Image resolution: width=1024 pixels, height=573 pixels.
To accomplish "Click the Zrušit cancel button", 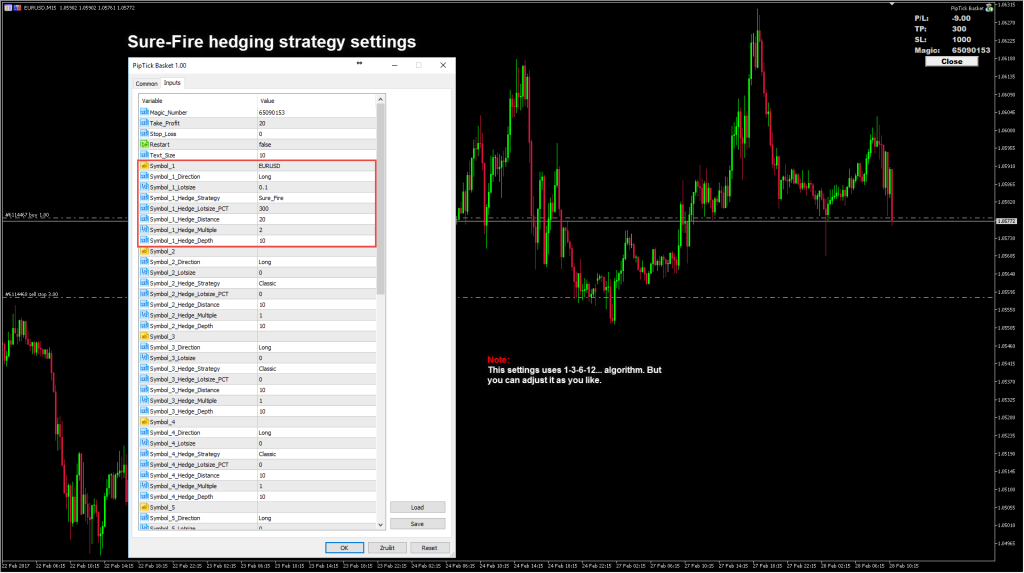I will (x=387, y=548).
